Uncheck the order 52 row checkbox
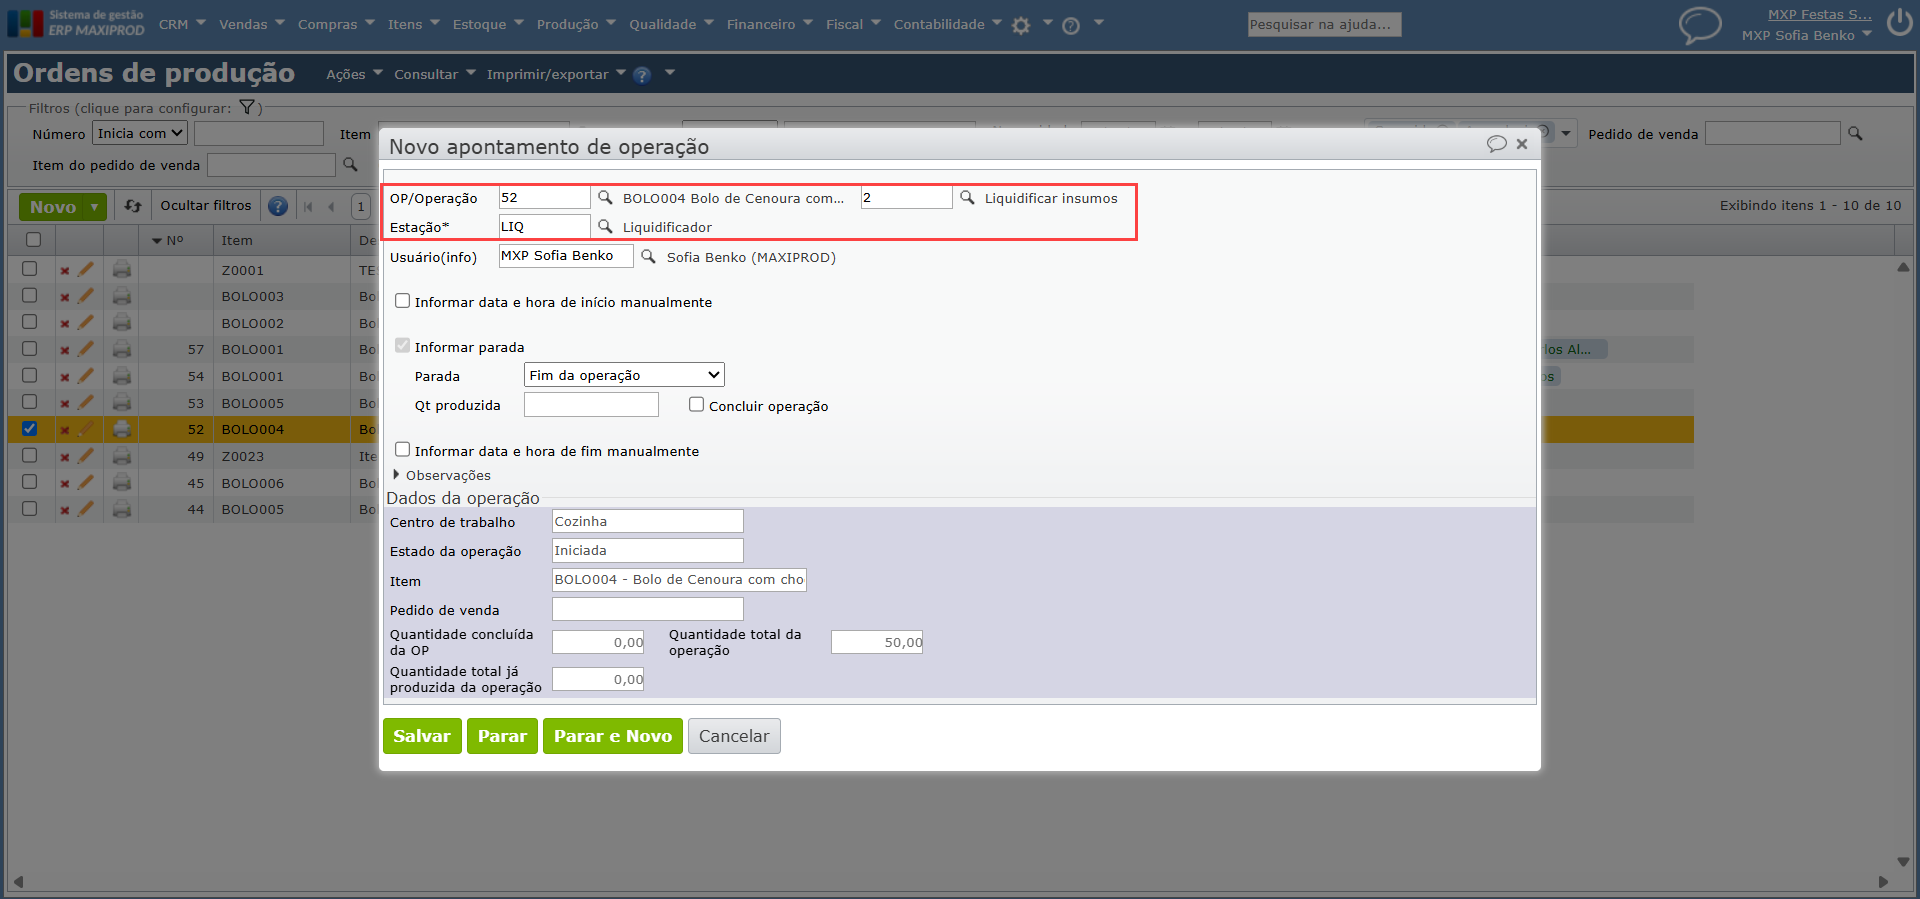The image size is (1920, 899). tap(30, 428)
